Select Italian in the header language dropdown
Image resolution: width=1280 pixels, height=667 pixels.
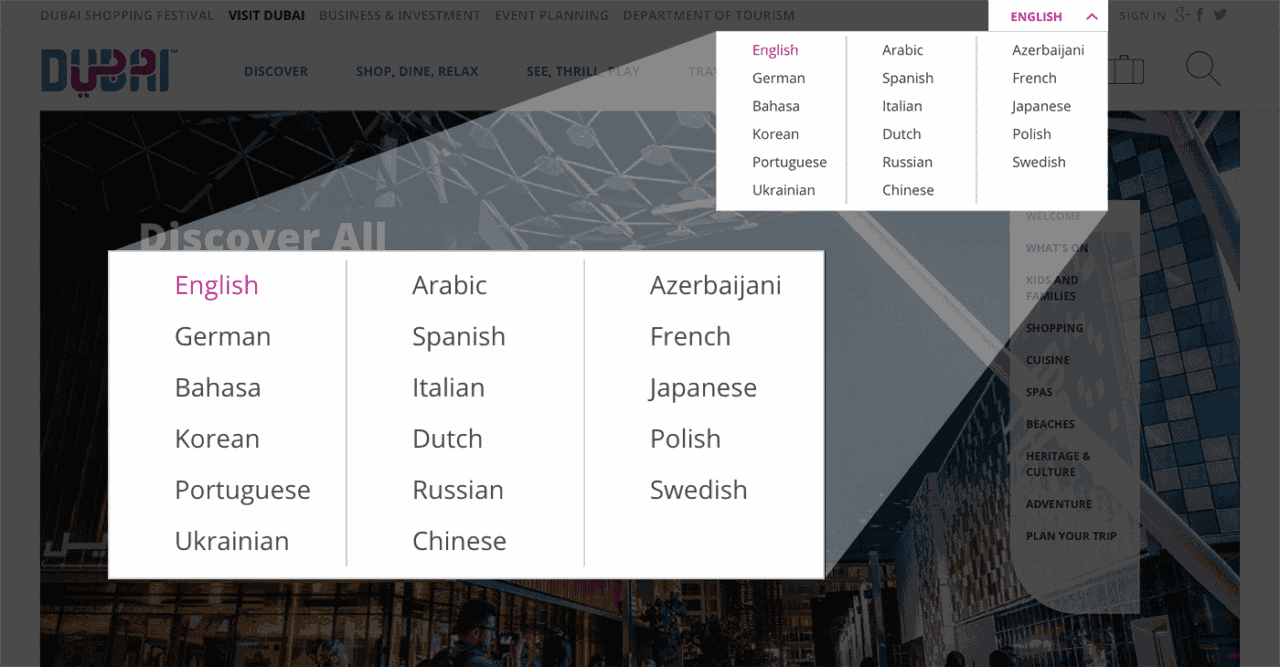click(x=902, y=106)
